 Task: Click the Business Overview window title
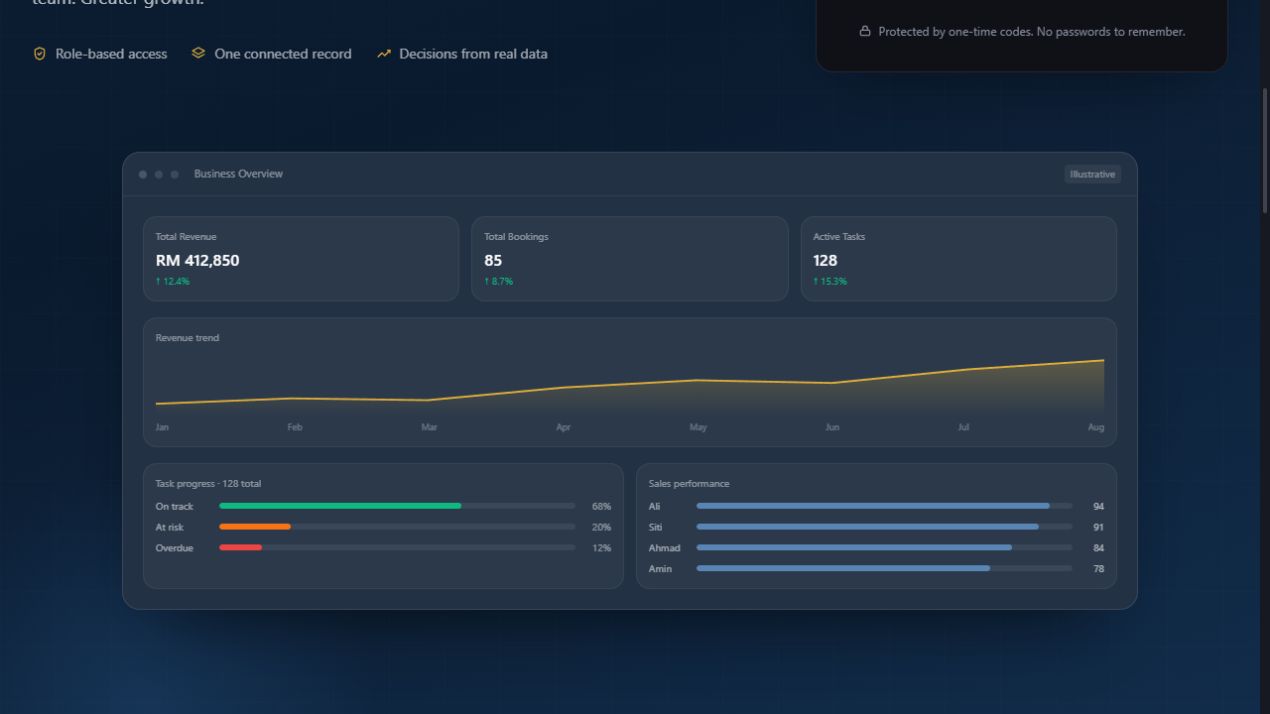coord(238,174)
